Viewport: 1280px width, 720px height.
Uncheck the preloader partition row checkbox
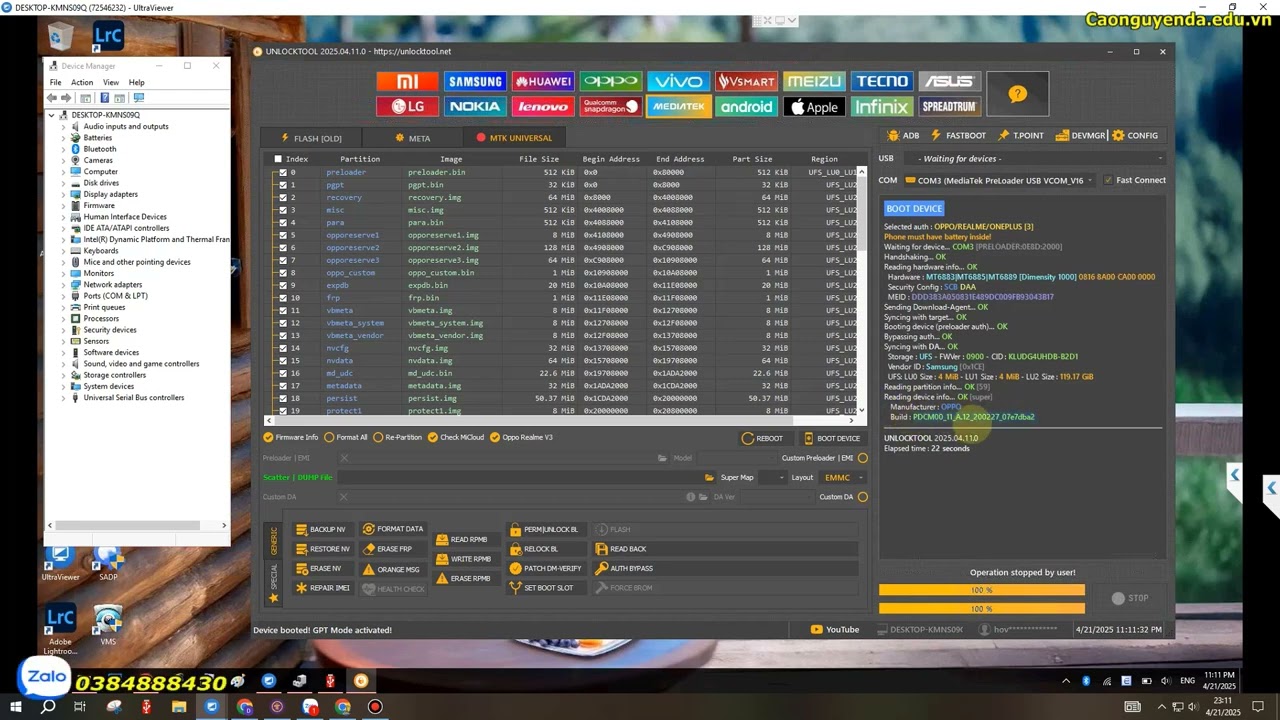point(283,172)
